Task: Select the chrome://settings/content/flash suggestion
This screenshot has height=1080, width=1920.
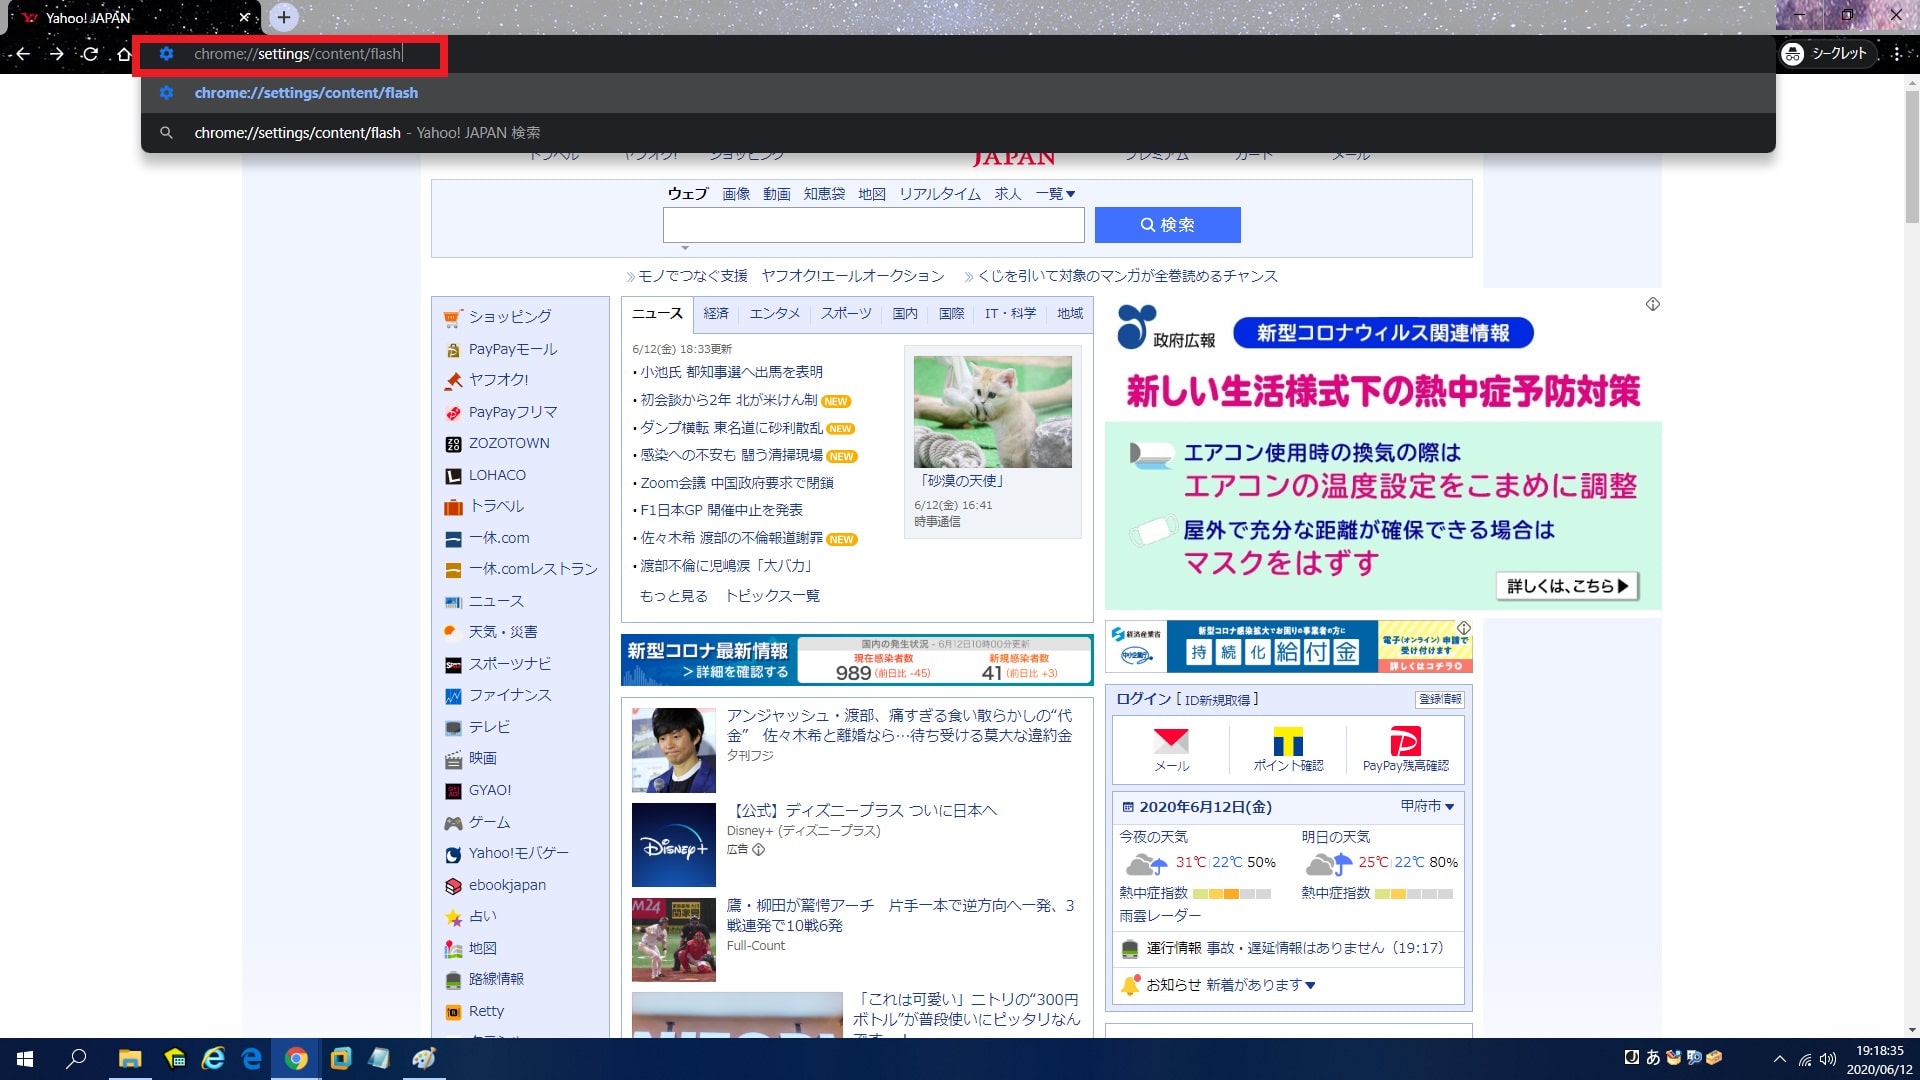Action: 958,93
